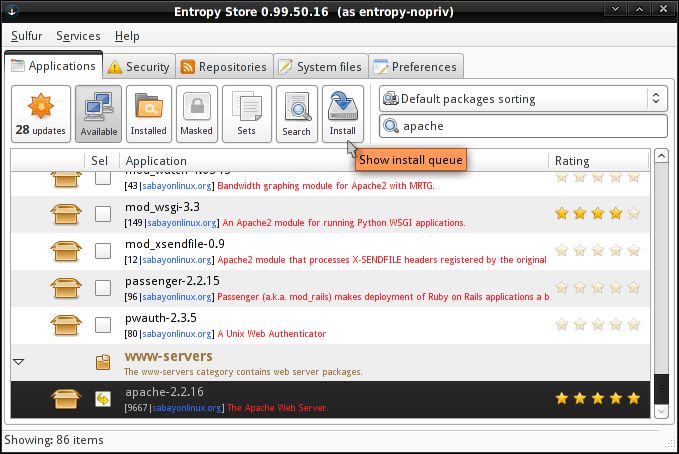679x454 pixels.
Task: Show Installed packages
Action: (x=149, y=114)
